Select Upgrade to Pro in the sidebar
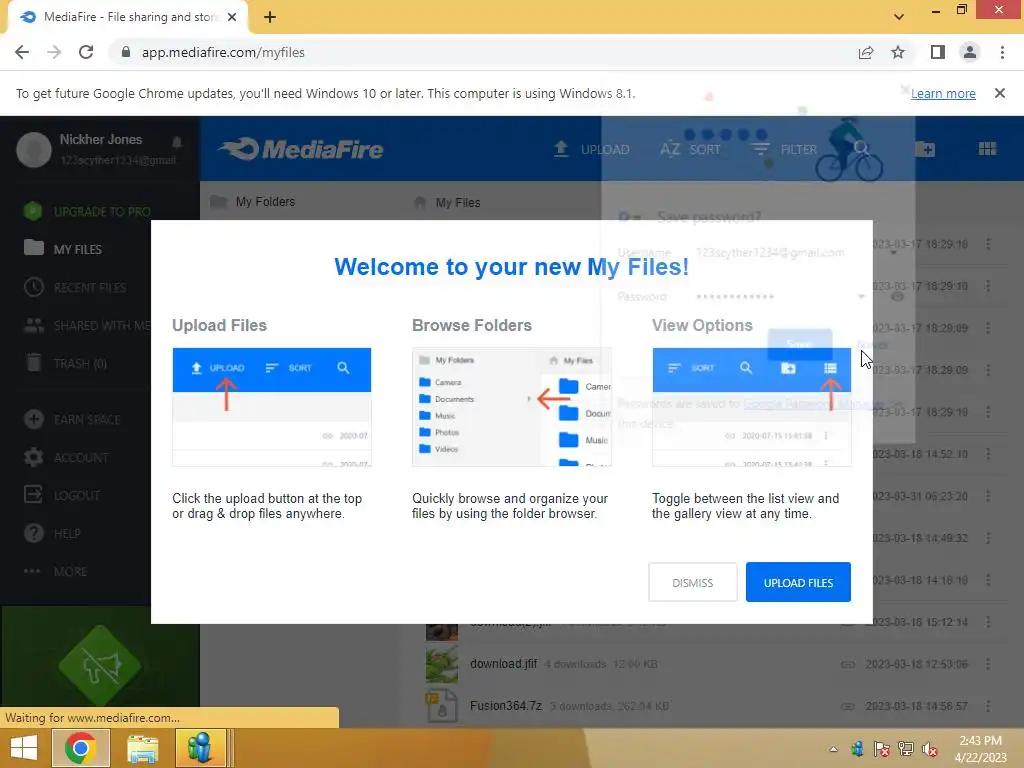Viewport: 1024px width, 768px height. tap(87, 212)
